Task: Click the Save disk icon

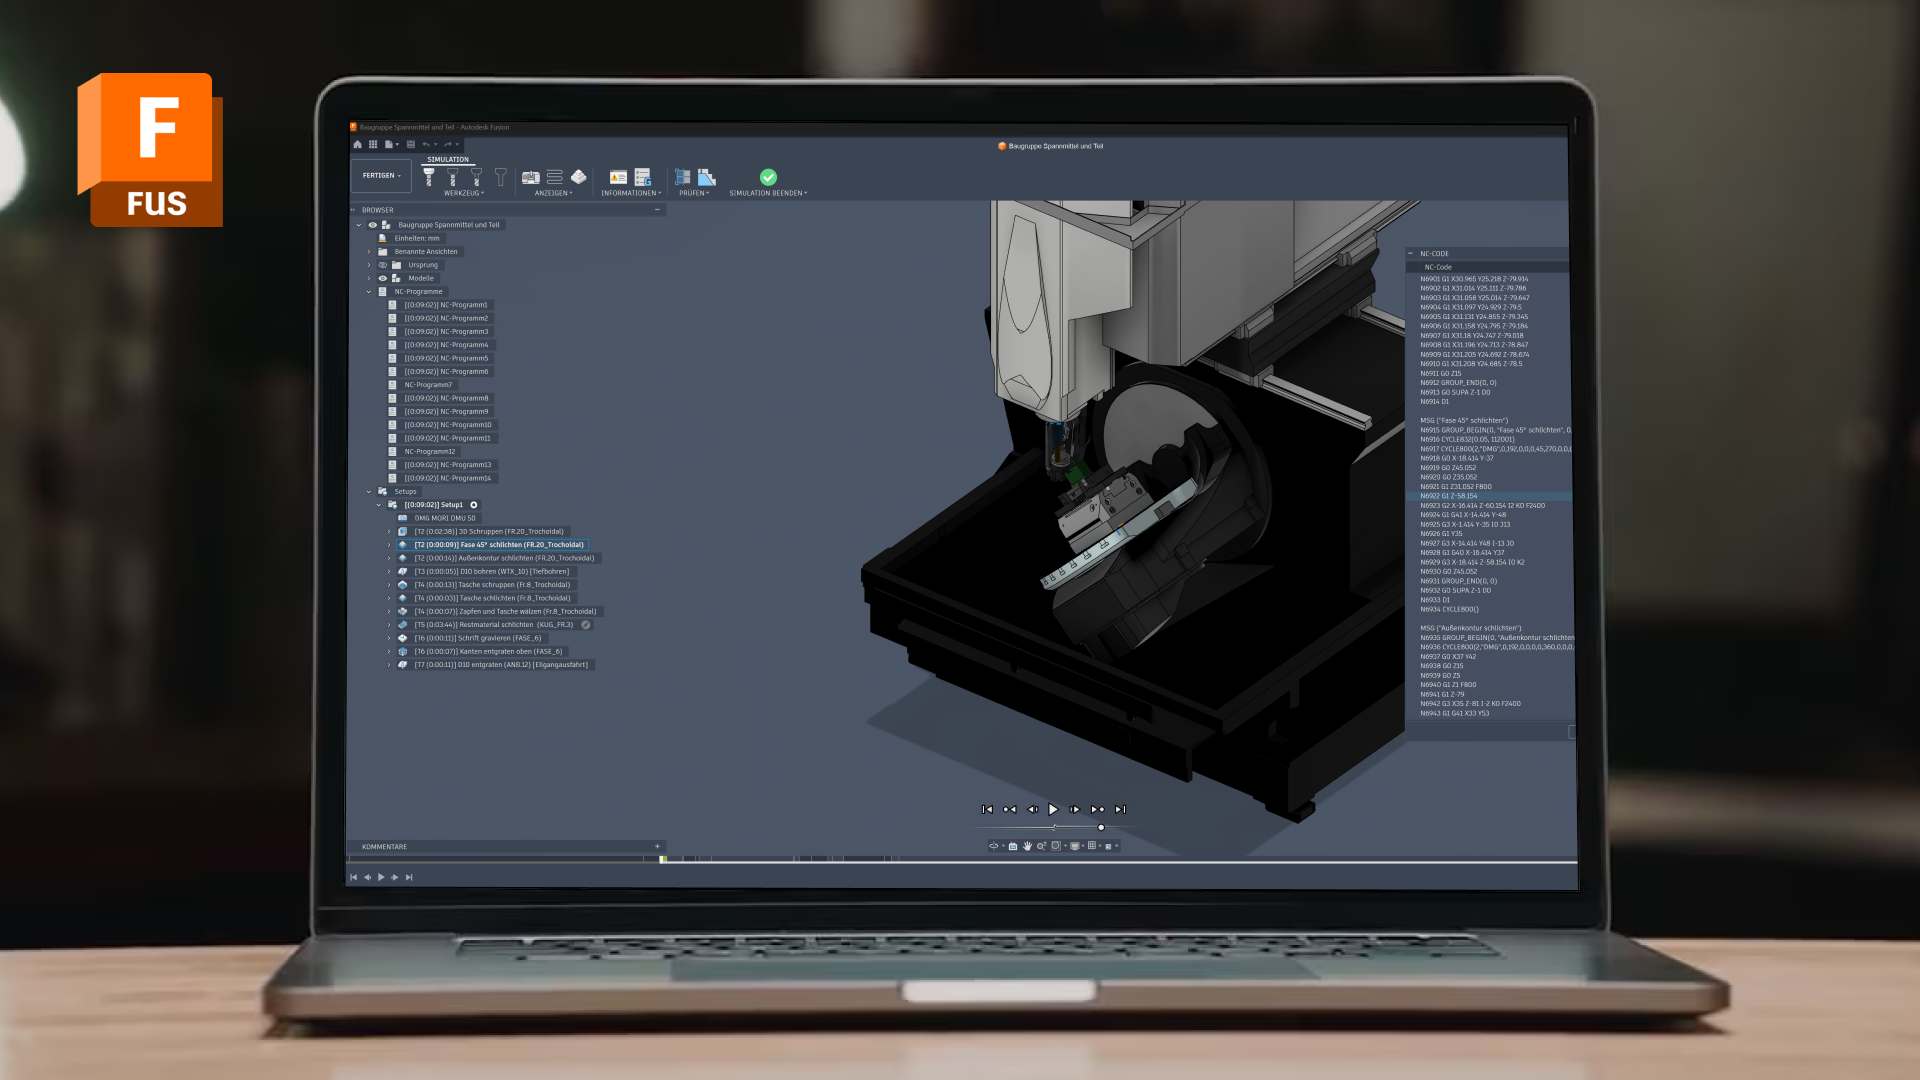Action: [x=410, y=144]
